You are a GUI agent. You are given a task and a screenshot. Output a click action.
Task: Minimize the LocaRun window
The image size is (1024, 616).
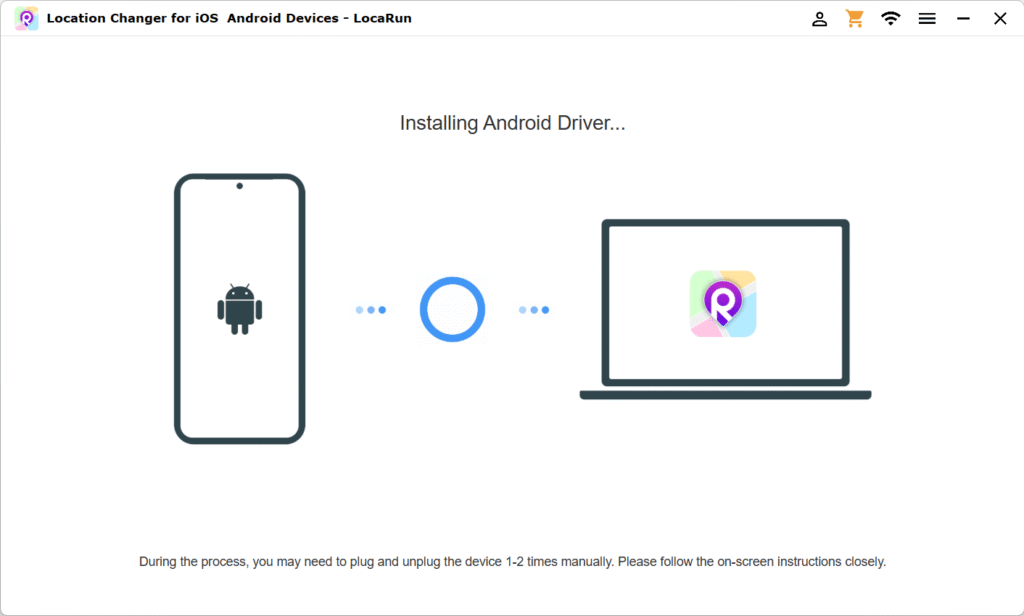pyautogui.click(x=963, y=19)
